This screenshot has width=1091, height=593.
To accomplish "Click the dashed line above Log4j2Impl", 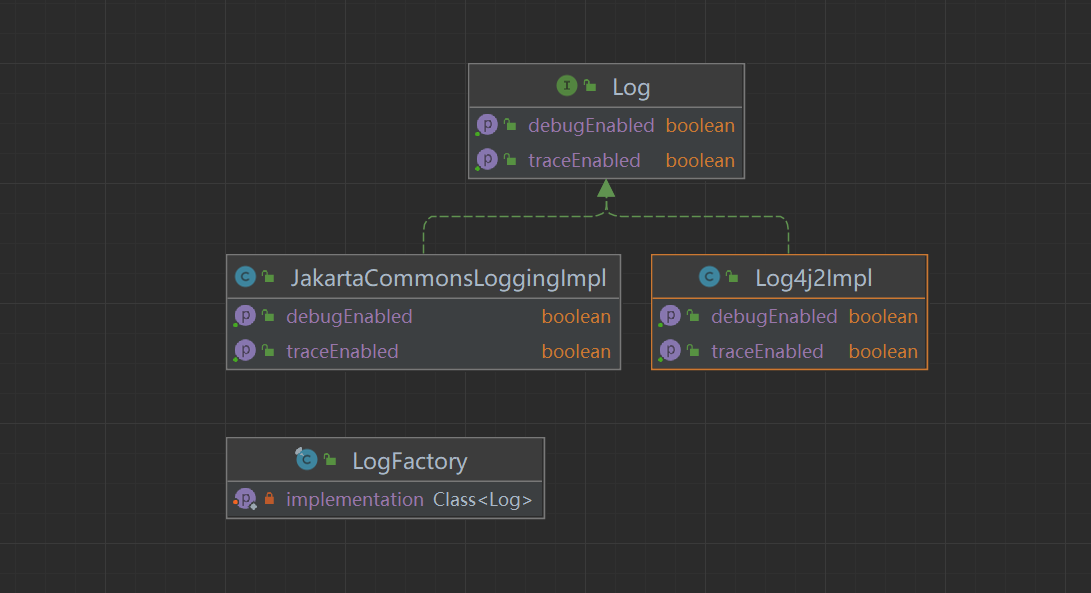I will pos(788,233).
